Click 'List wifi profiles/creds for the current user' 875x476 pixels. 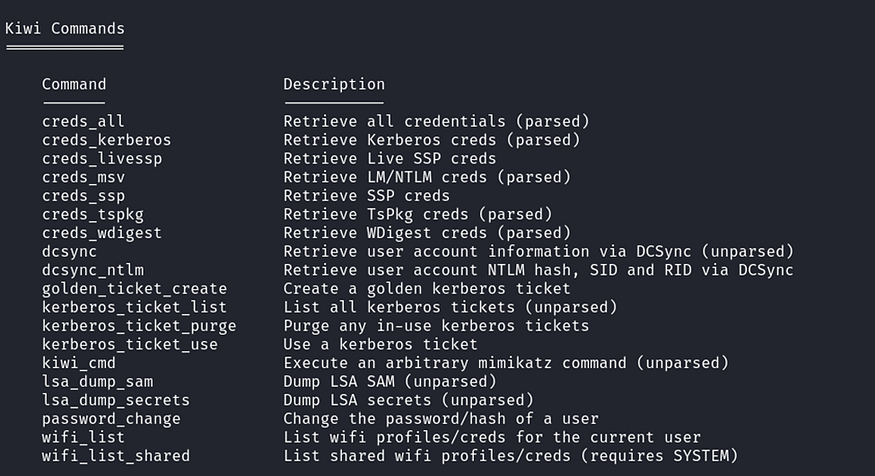[492, 437]
